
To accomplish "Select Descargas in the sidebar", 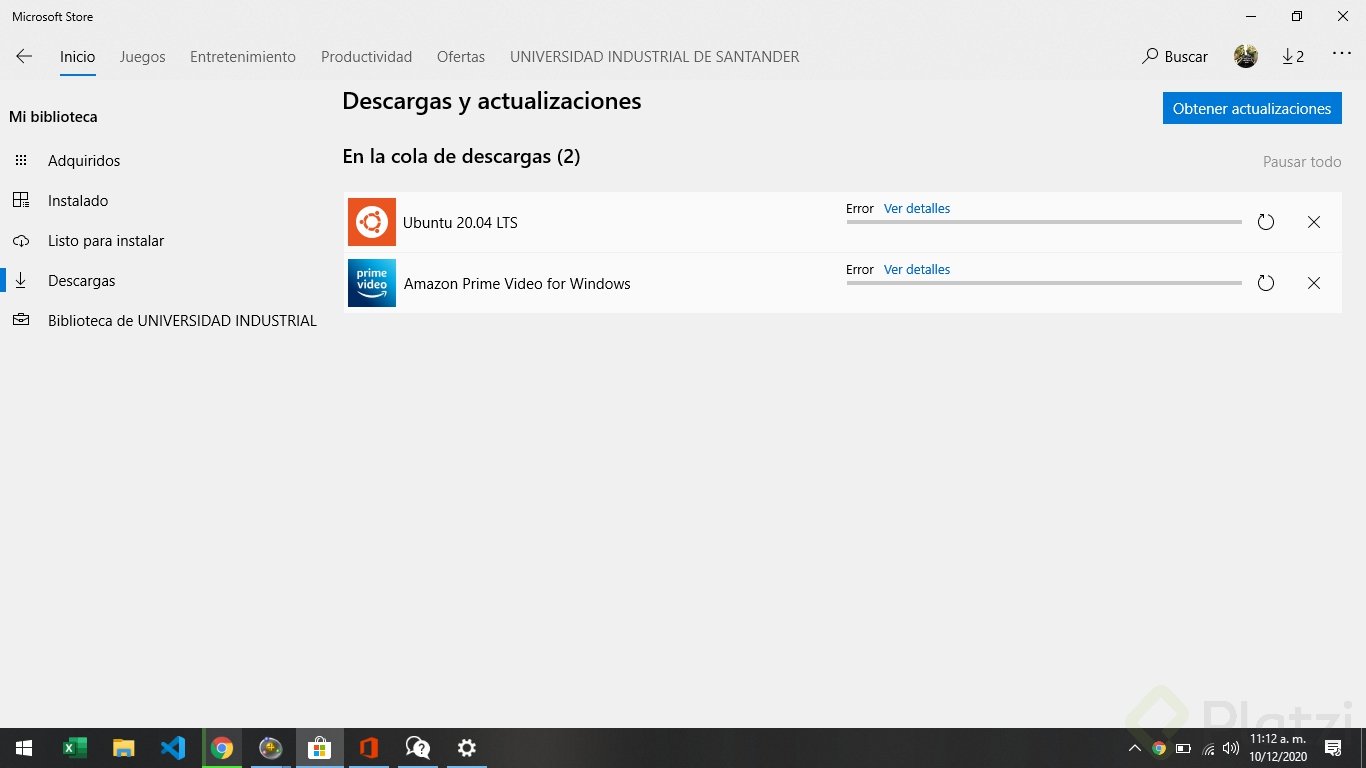I will point(82,281).
